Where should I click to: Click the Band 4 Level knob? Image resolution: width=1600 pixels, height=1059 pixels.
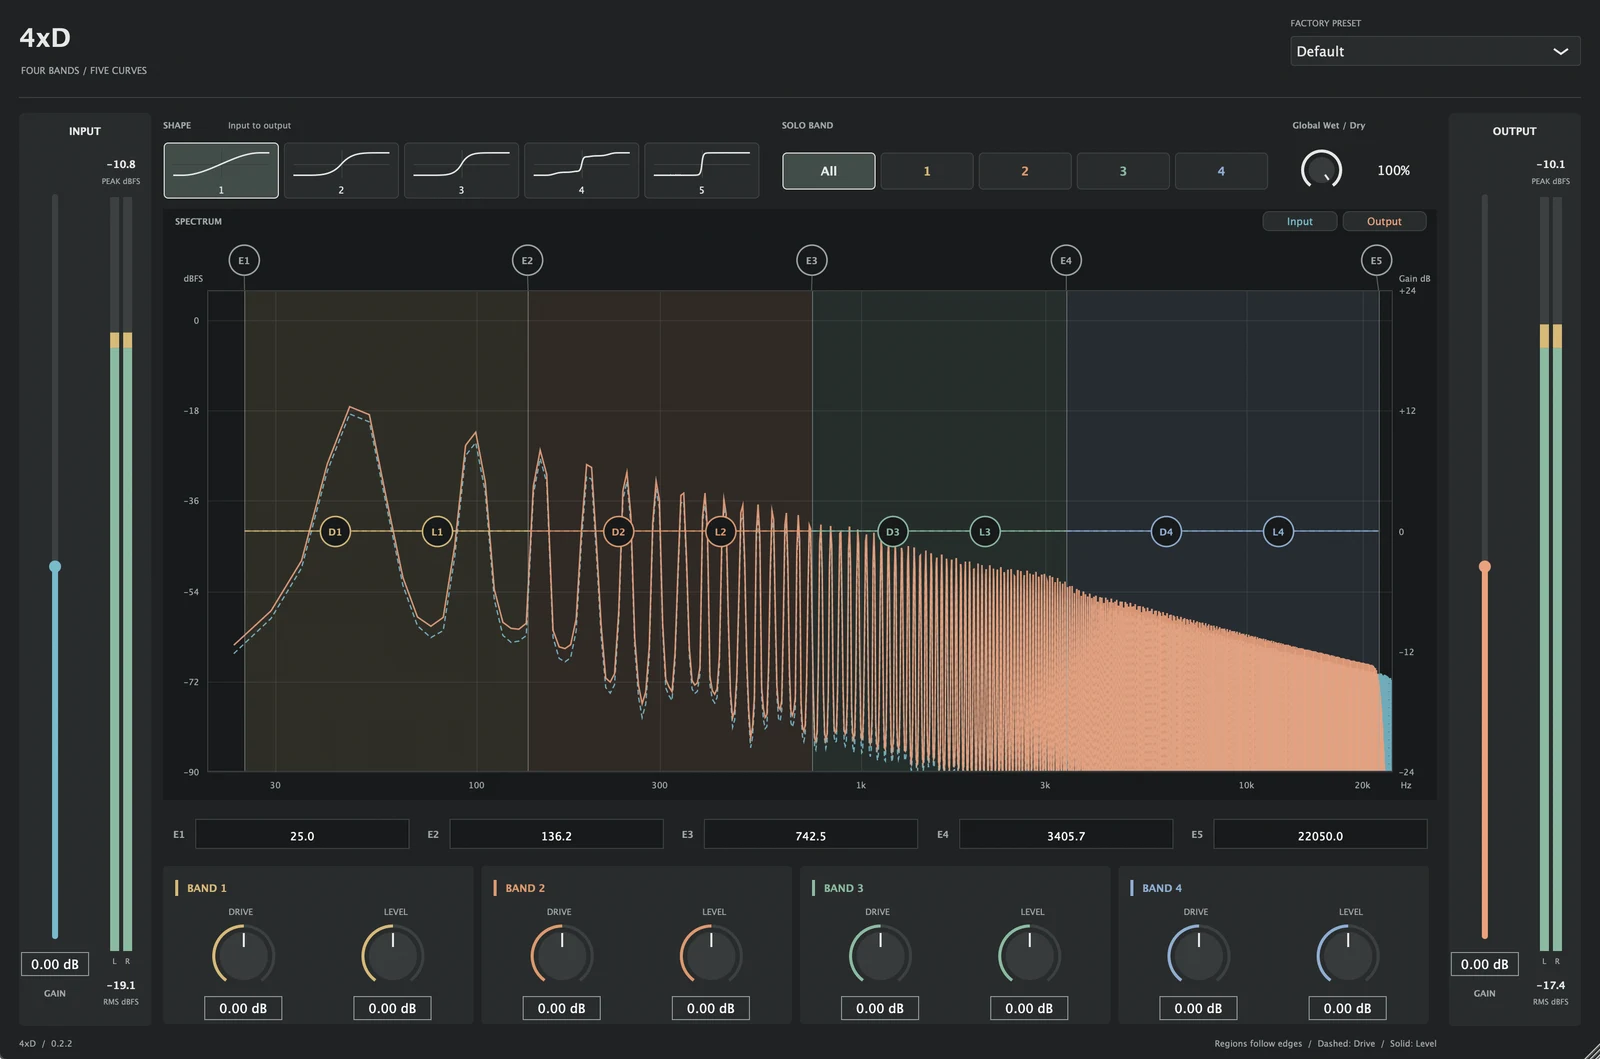pyautogui.click(x=1348, y=955)
